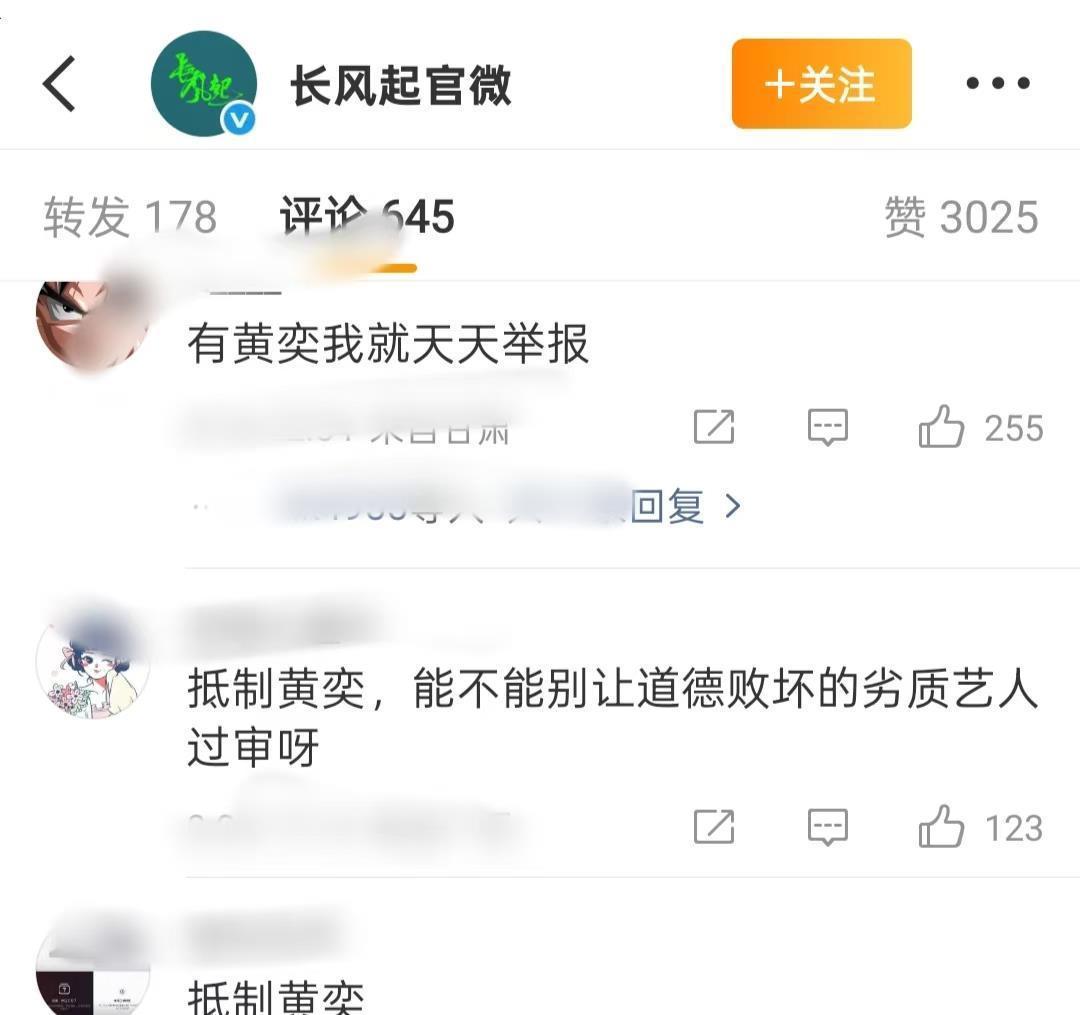This screenshot has height=1015, width=1080.
Task: Open the three-dot more options menu
Action: (x=998, y=83)
